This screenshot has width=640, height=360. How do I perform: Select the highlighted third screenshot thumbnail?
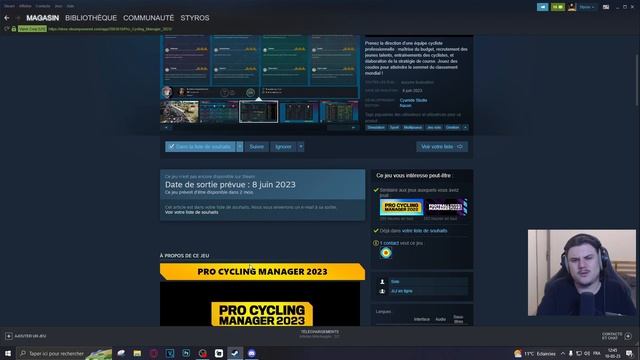pyautogui.click(x=258, y=111)
